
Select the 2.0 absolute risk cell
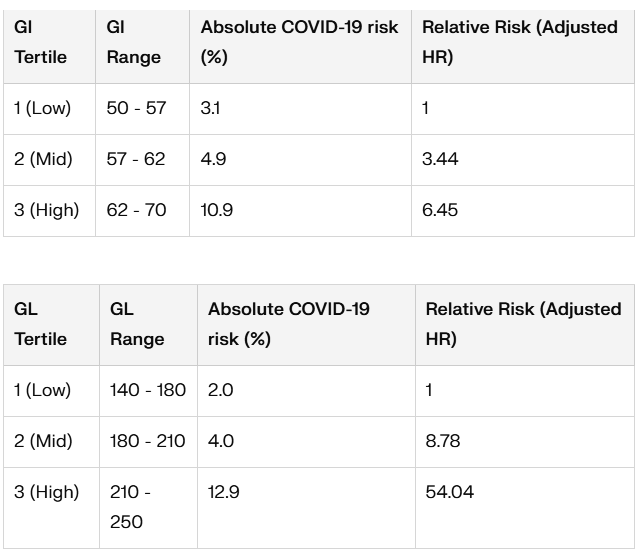pos(220,390)
